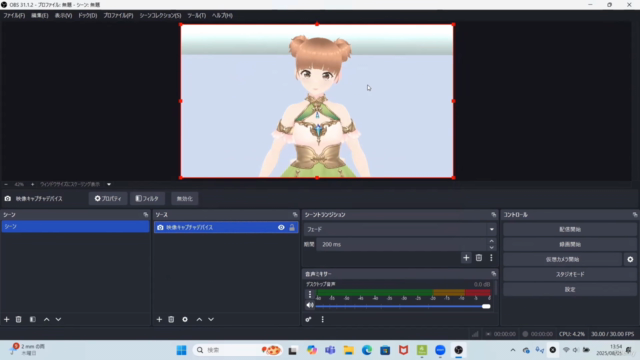Add a new source with plus icon
The height and width of the screenshot is (360, 640).
pyautogui.click(x=159, y=319)
